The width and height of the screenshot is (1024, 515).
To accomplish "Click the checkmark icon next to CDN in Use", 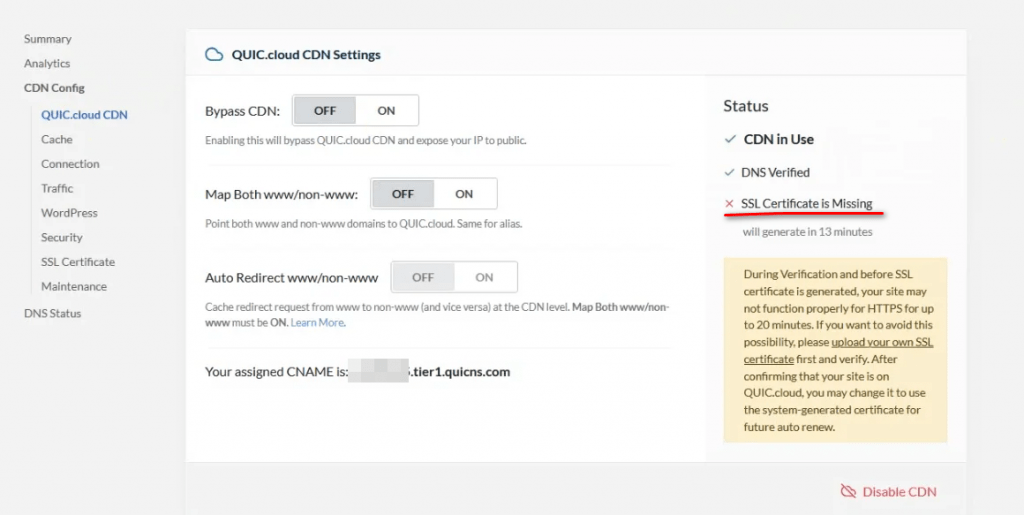I will (730, 139).
